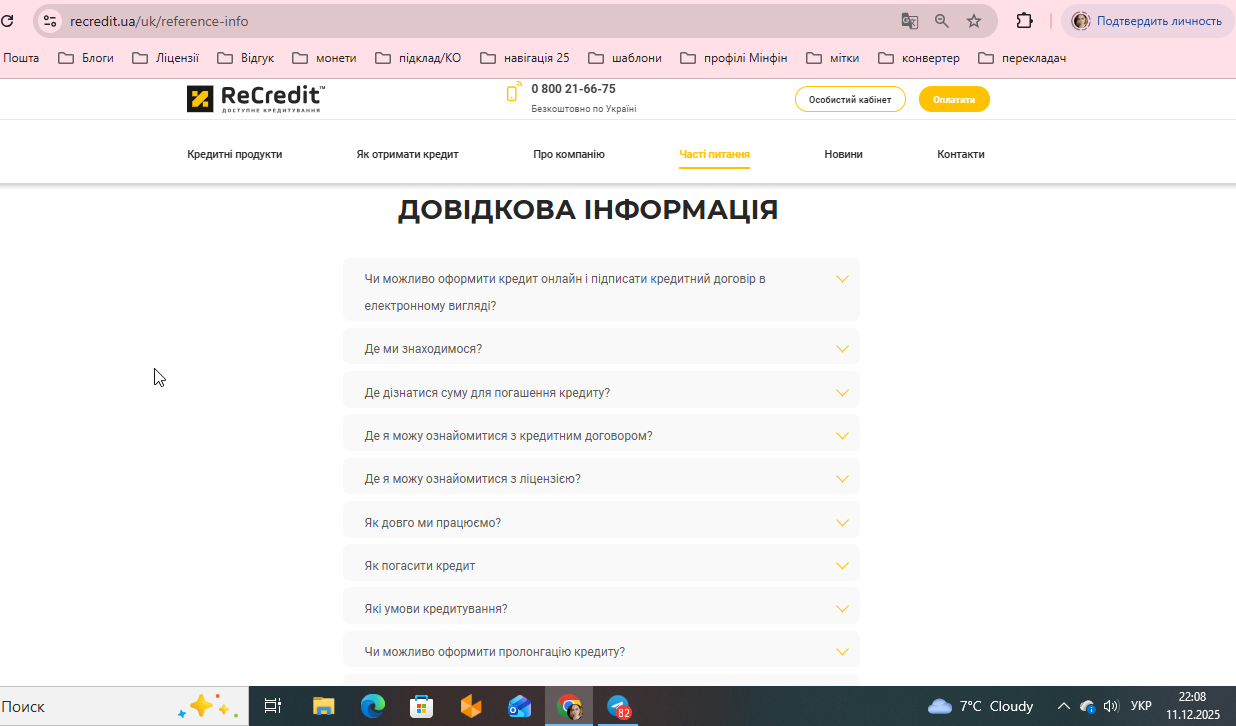1236x726 pixels.
Task: Click the phone number 0 800 21-66-75
Action: [573, 89]
